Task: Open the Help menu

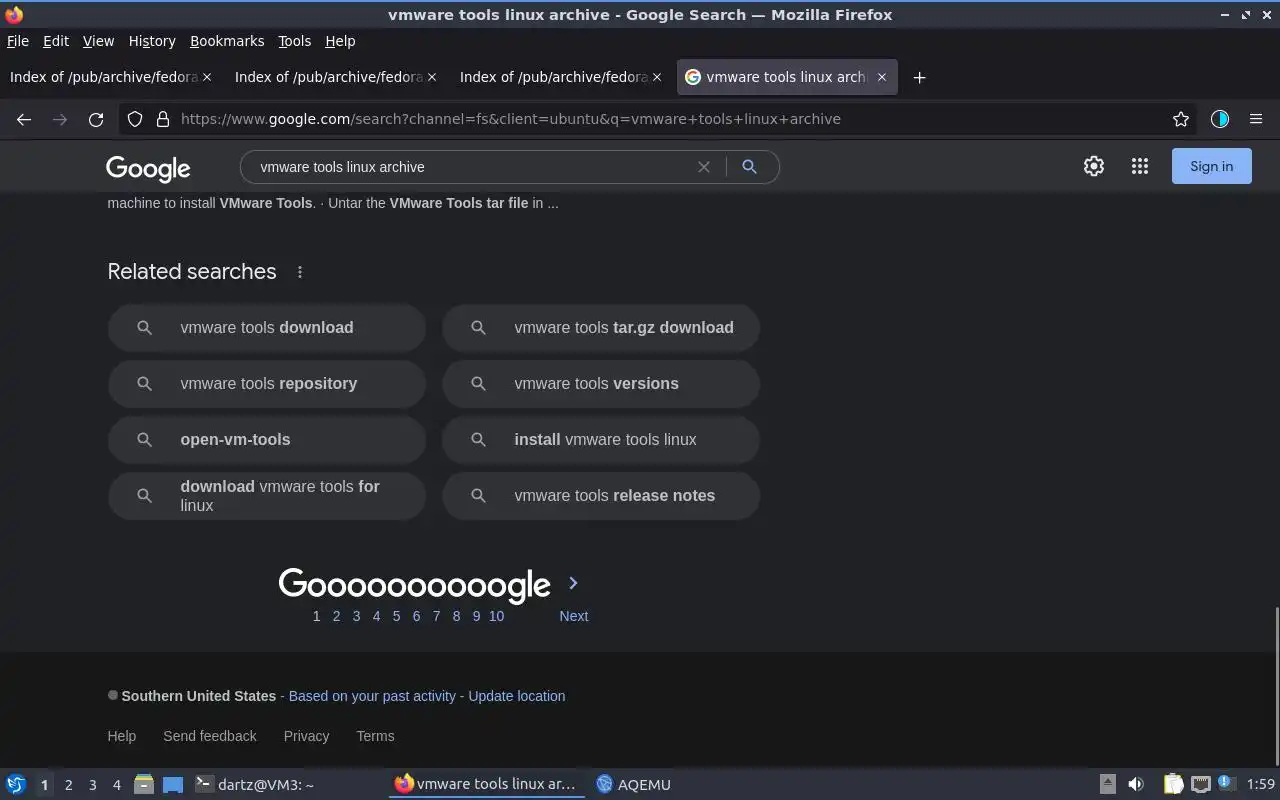Action: (x=340, y=41)
